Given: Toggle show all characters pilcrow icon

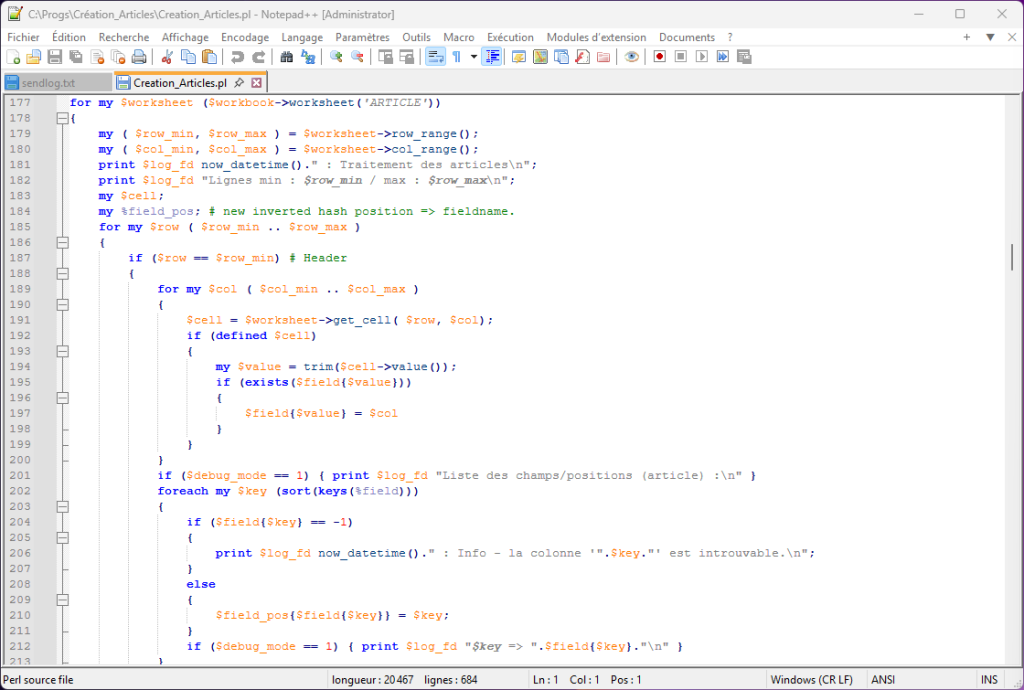Looking at the screenshot, I should point(456,57).
